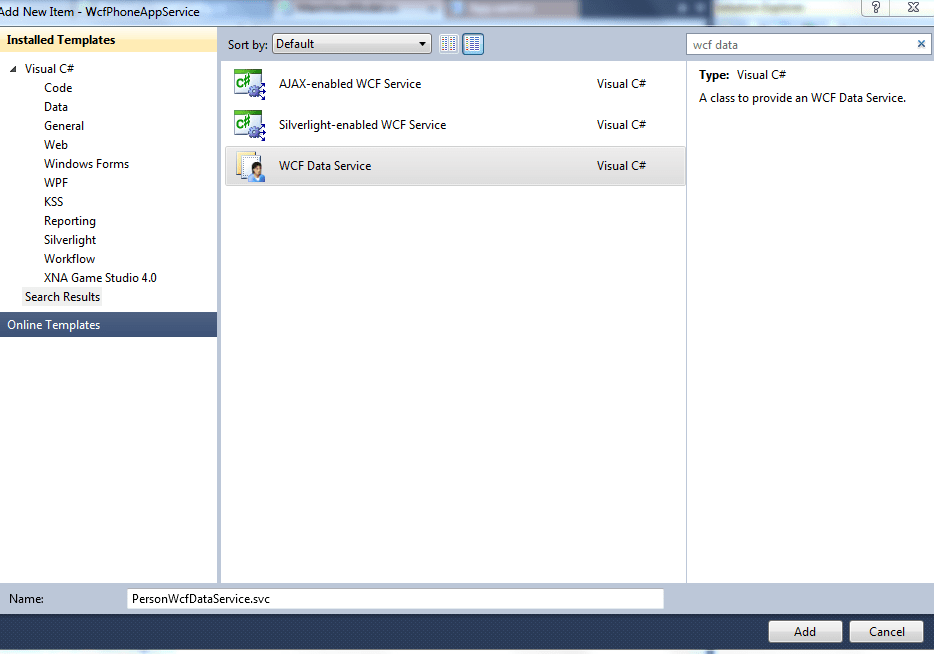Open help with the question mark button
This screenshot has width=934, height=654.
click(x=875, y=8)
